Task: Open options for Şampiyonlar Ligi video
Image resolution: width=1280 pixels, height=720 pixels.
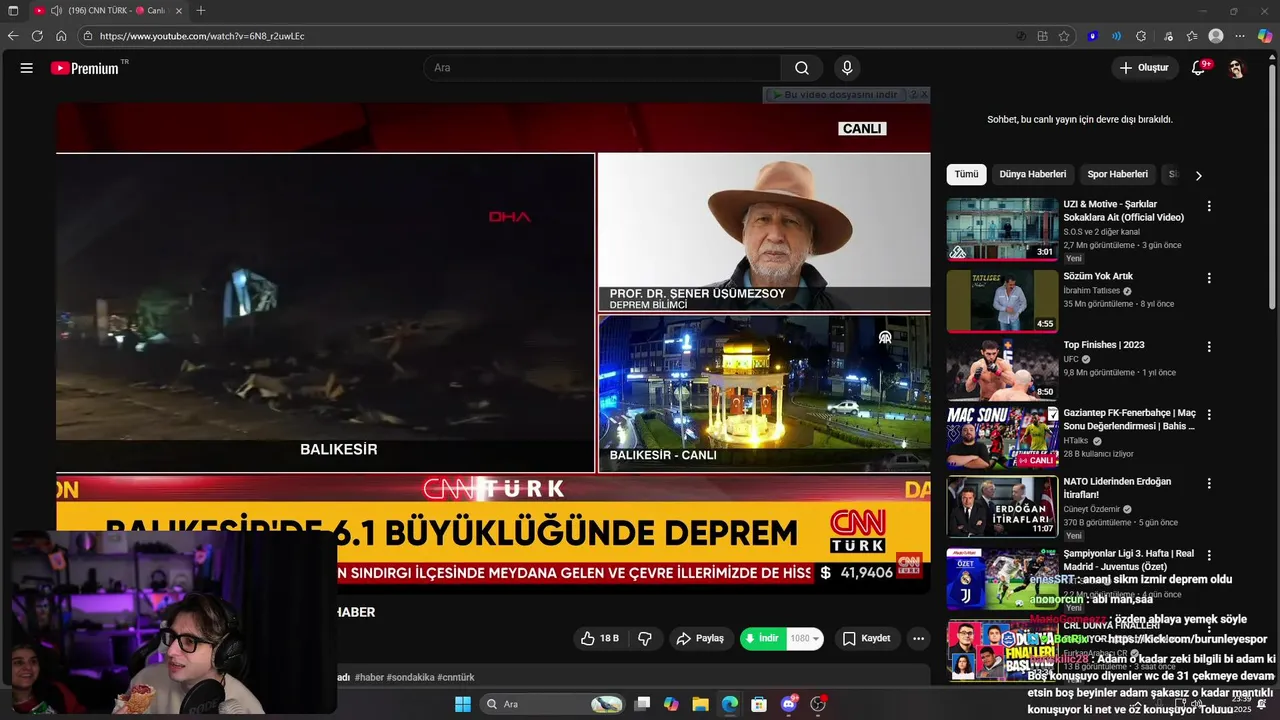Action: 1209,555
